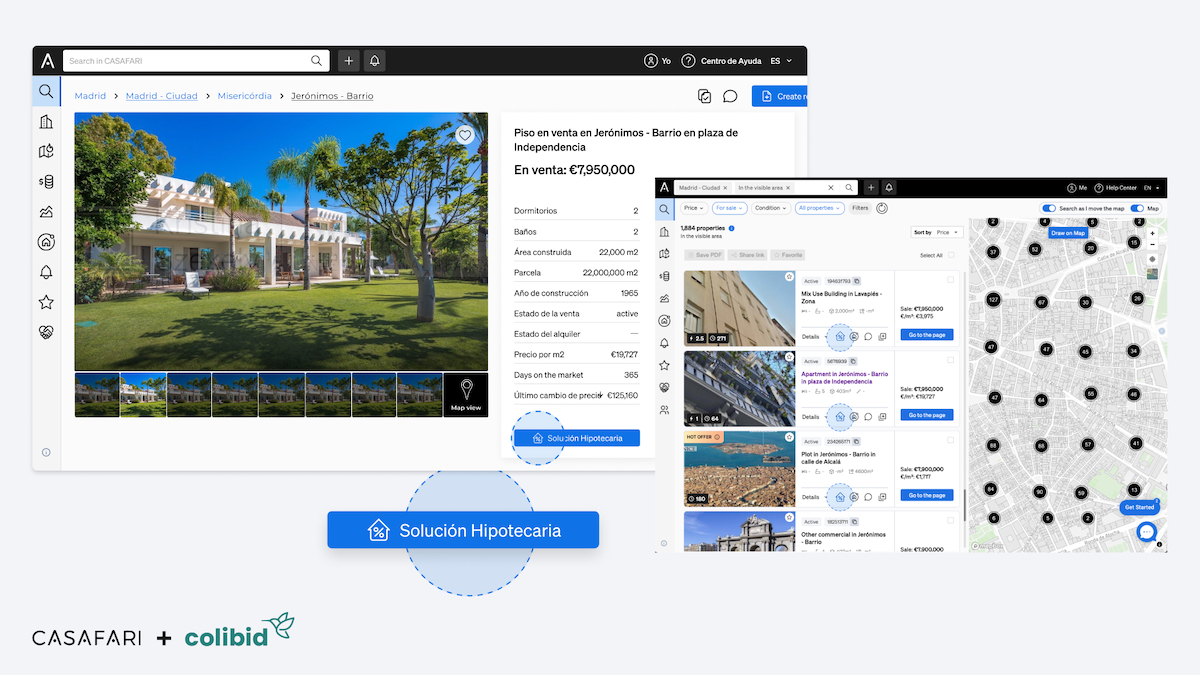Open the chat bubble icon near Create button
1200x675 pixels.
click(x=729, y=96)
